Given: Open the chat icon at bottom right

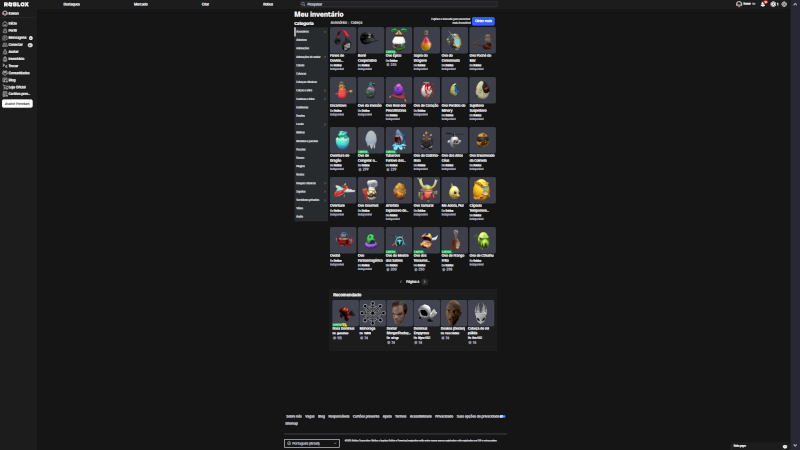Looking at the screenshot, I should coord(785,446).
